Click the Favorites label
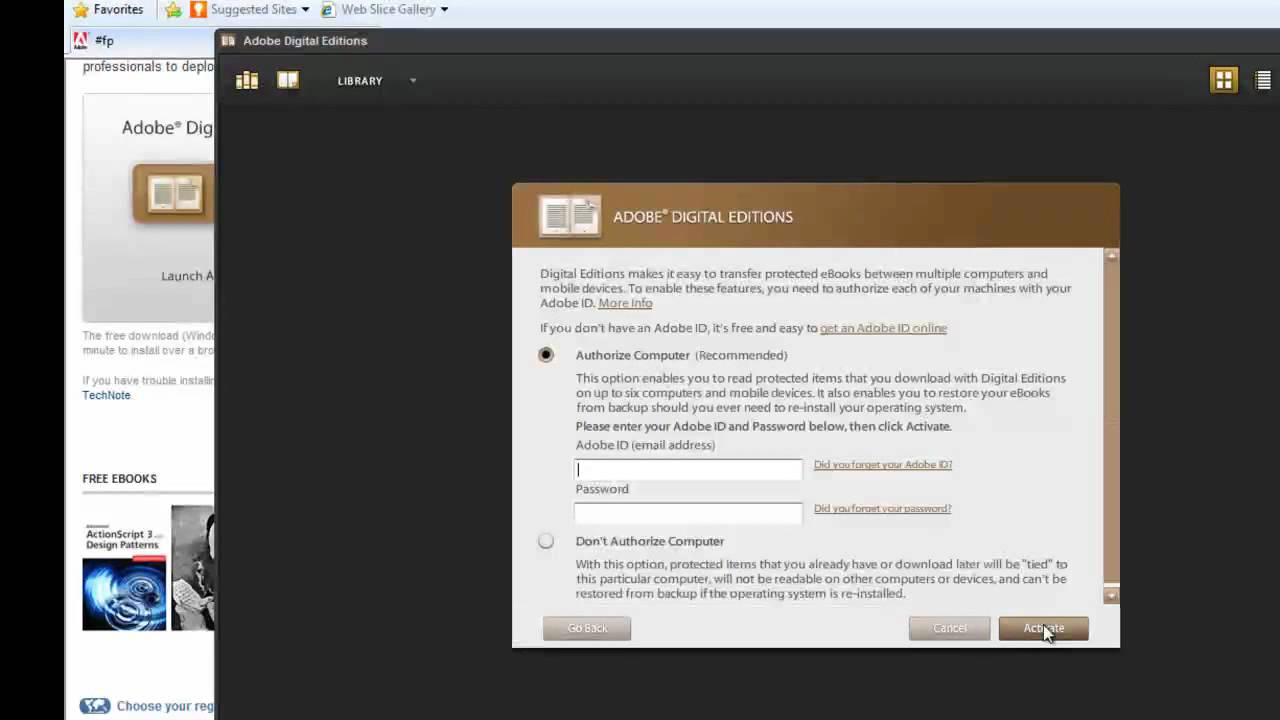 pyautogui.click(x=118, y=10)
